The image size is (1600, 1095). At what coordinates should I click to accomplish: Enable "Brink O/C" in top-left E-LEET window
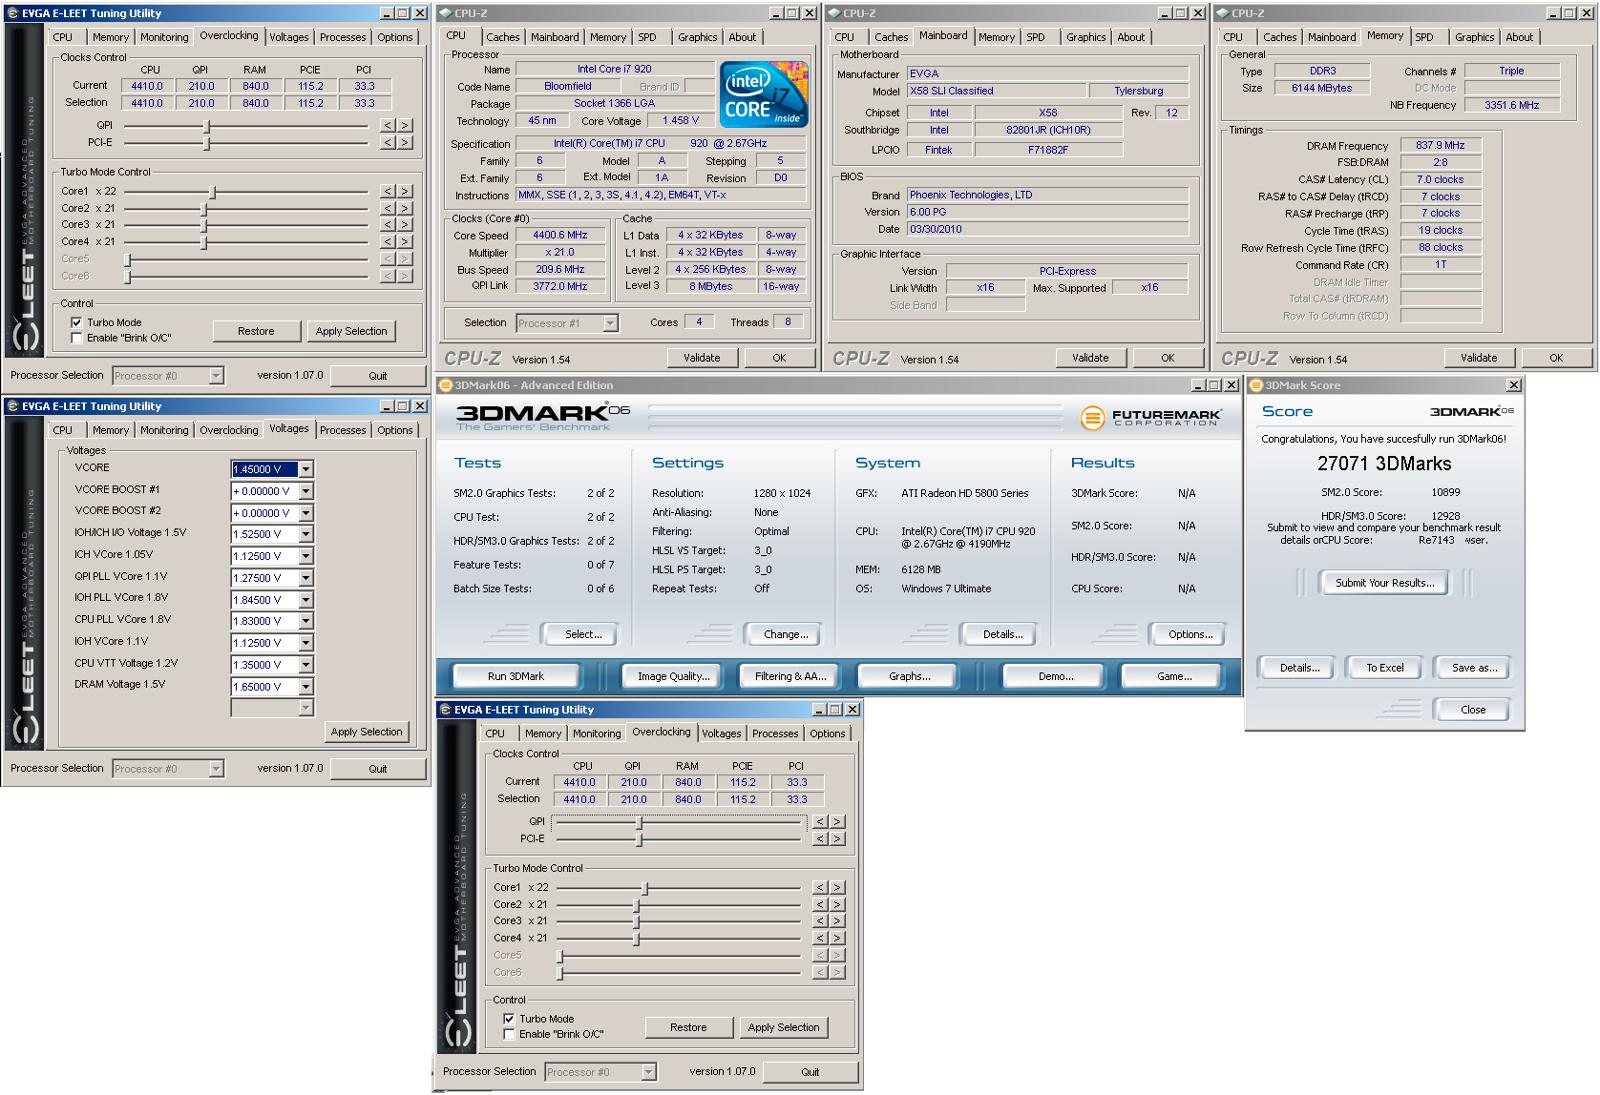click(76, 338)
